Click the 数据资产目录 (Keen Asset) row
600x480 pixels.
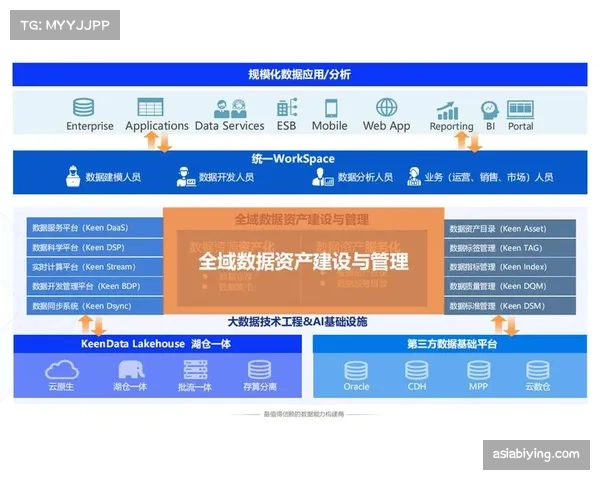click(510, 229)
